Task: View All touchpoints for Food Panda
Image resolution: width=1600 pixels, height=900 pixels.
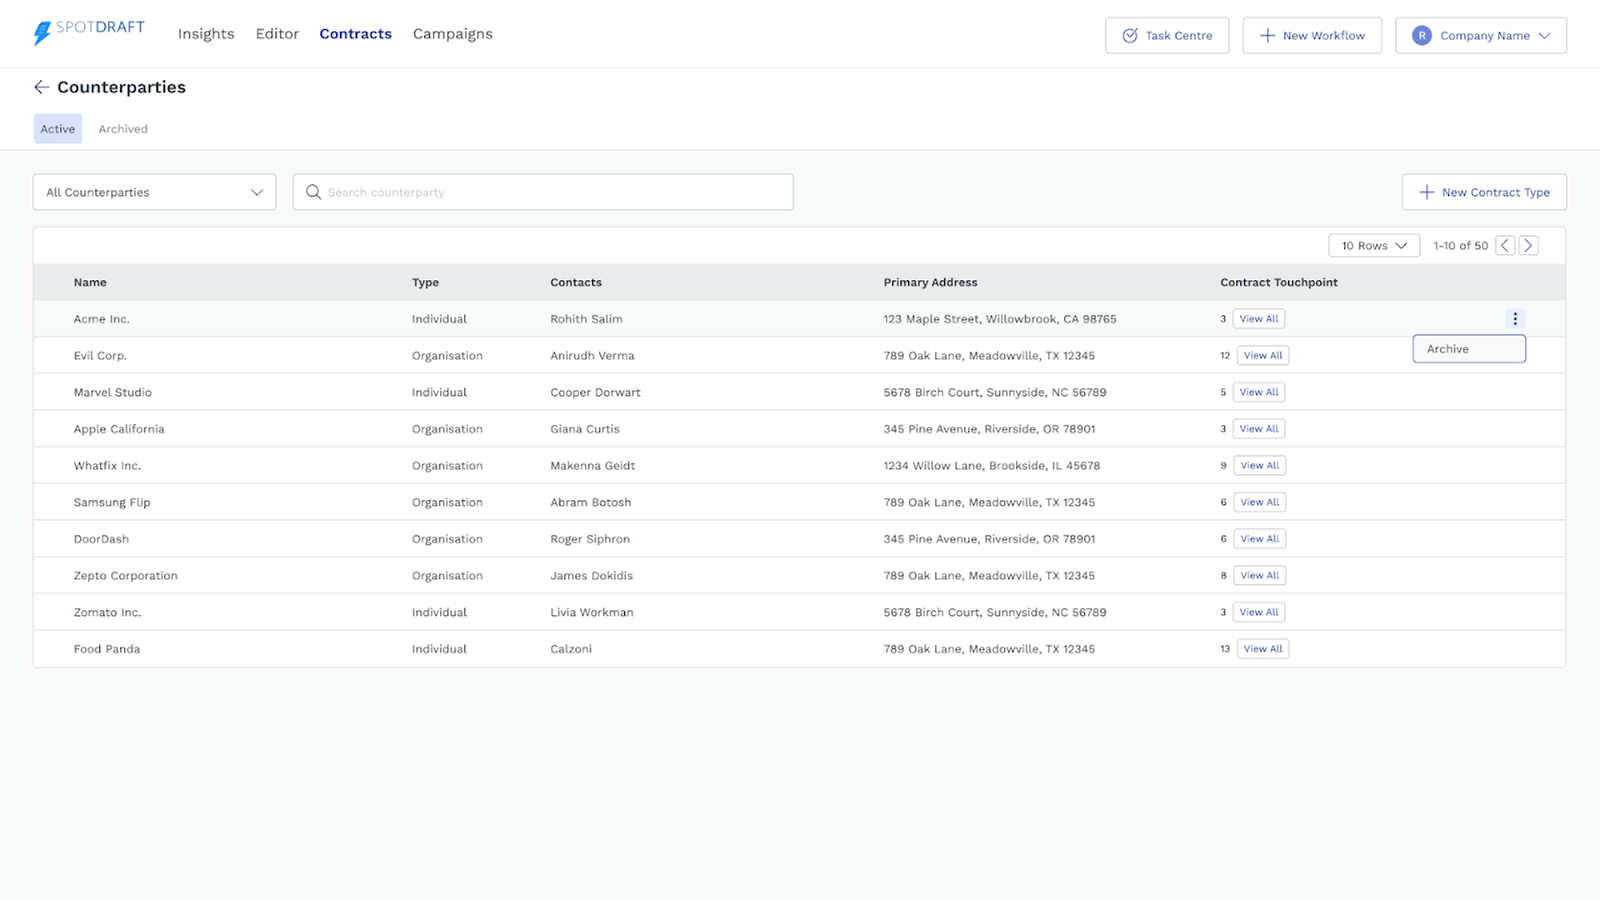Action: (1263, 649)
